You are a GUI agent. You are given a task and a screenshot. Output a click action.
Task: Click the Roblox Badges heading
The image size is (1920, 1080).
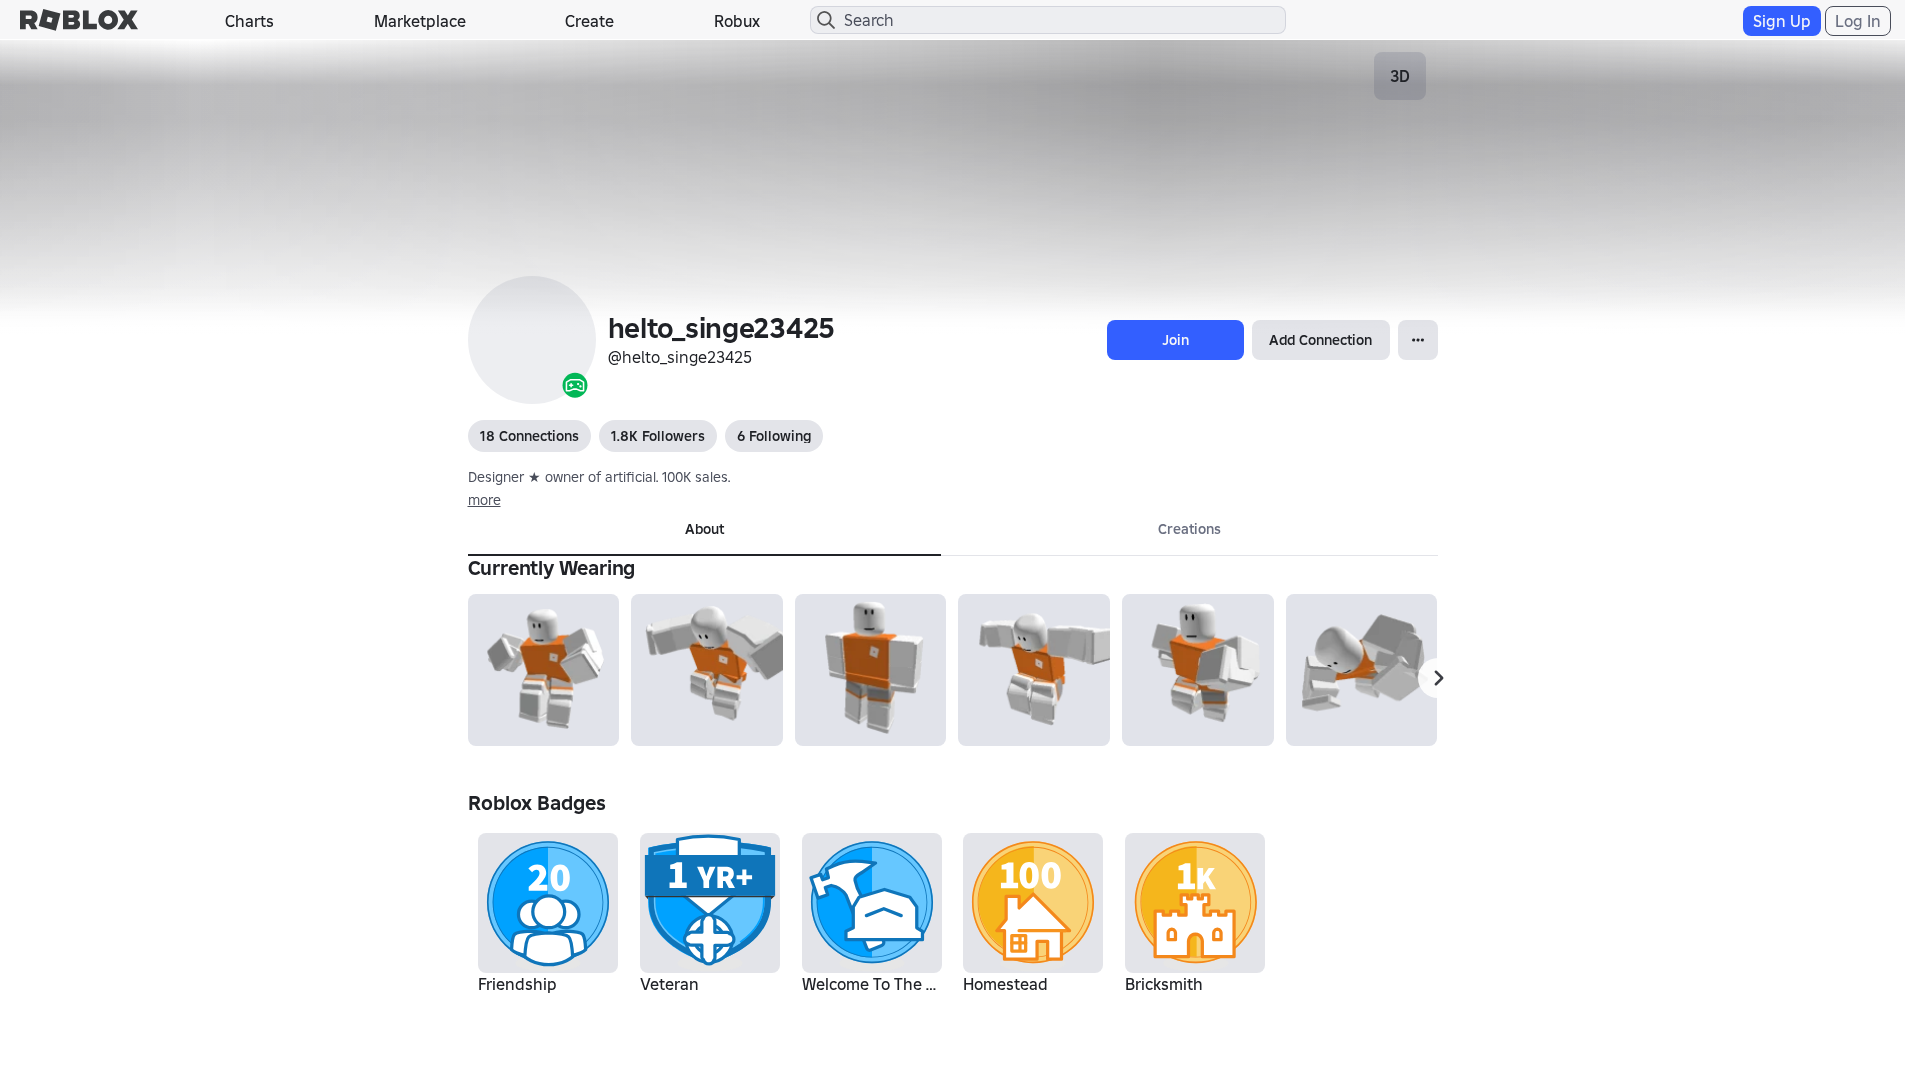[x=537, y=803]
